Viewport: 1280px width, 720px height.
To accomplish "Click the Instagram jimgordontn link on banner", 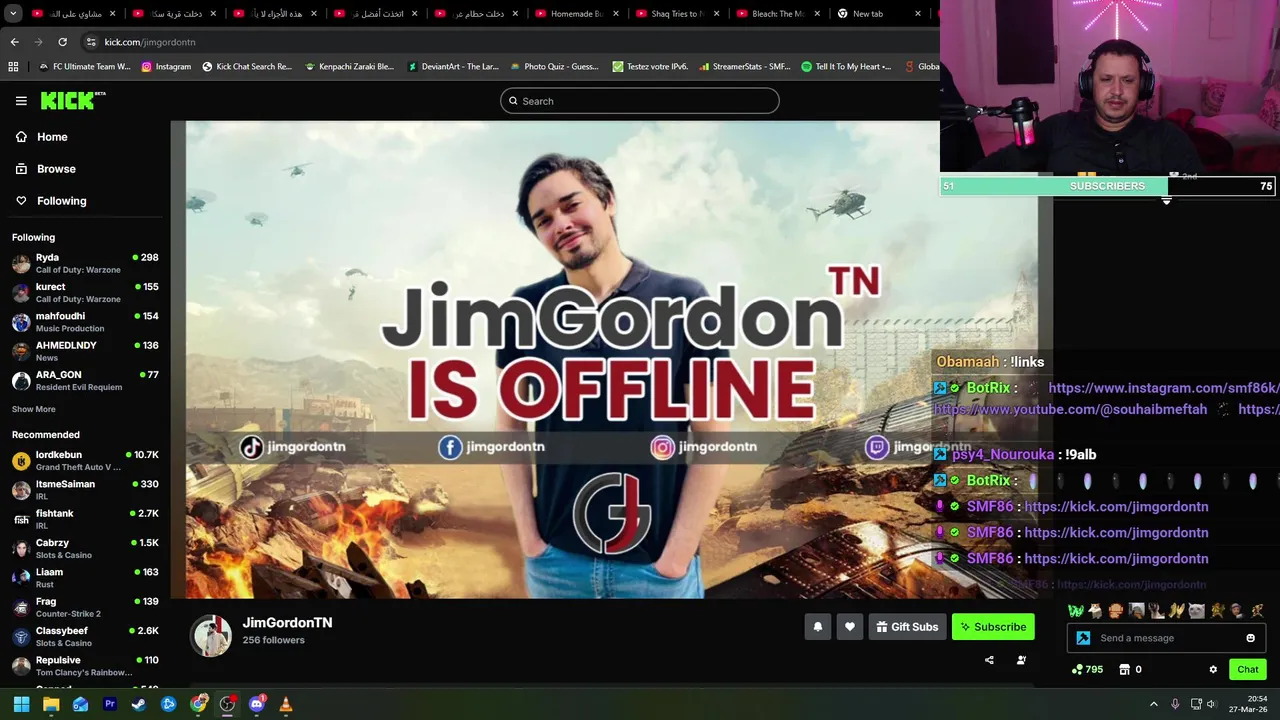I will point(704,447).
